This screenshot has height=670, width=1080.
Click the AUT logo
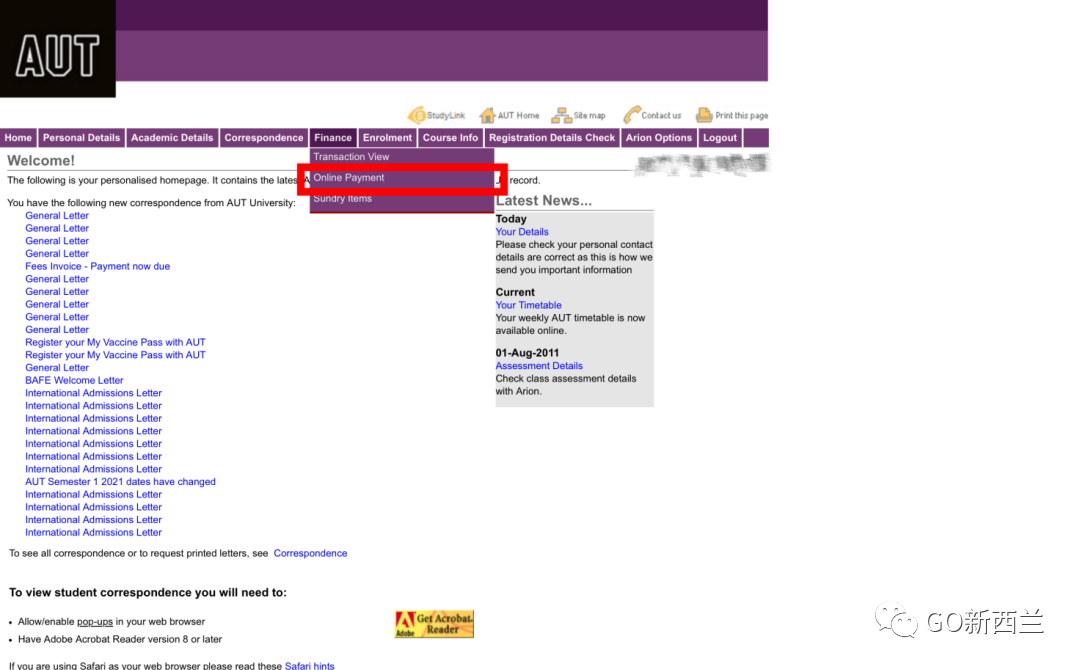58,49
